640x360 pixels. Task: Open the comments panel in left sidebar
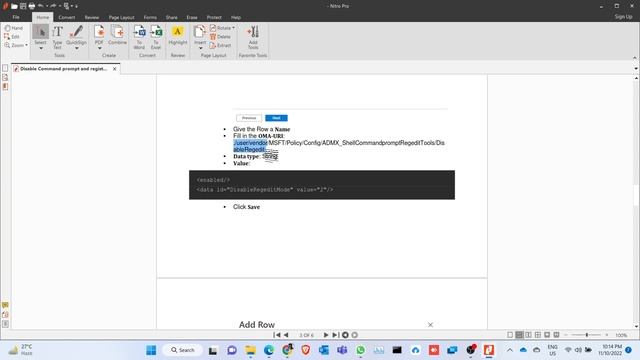pos(5,305)
